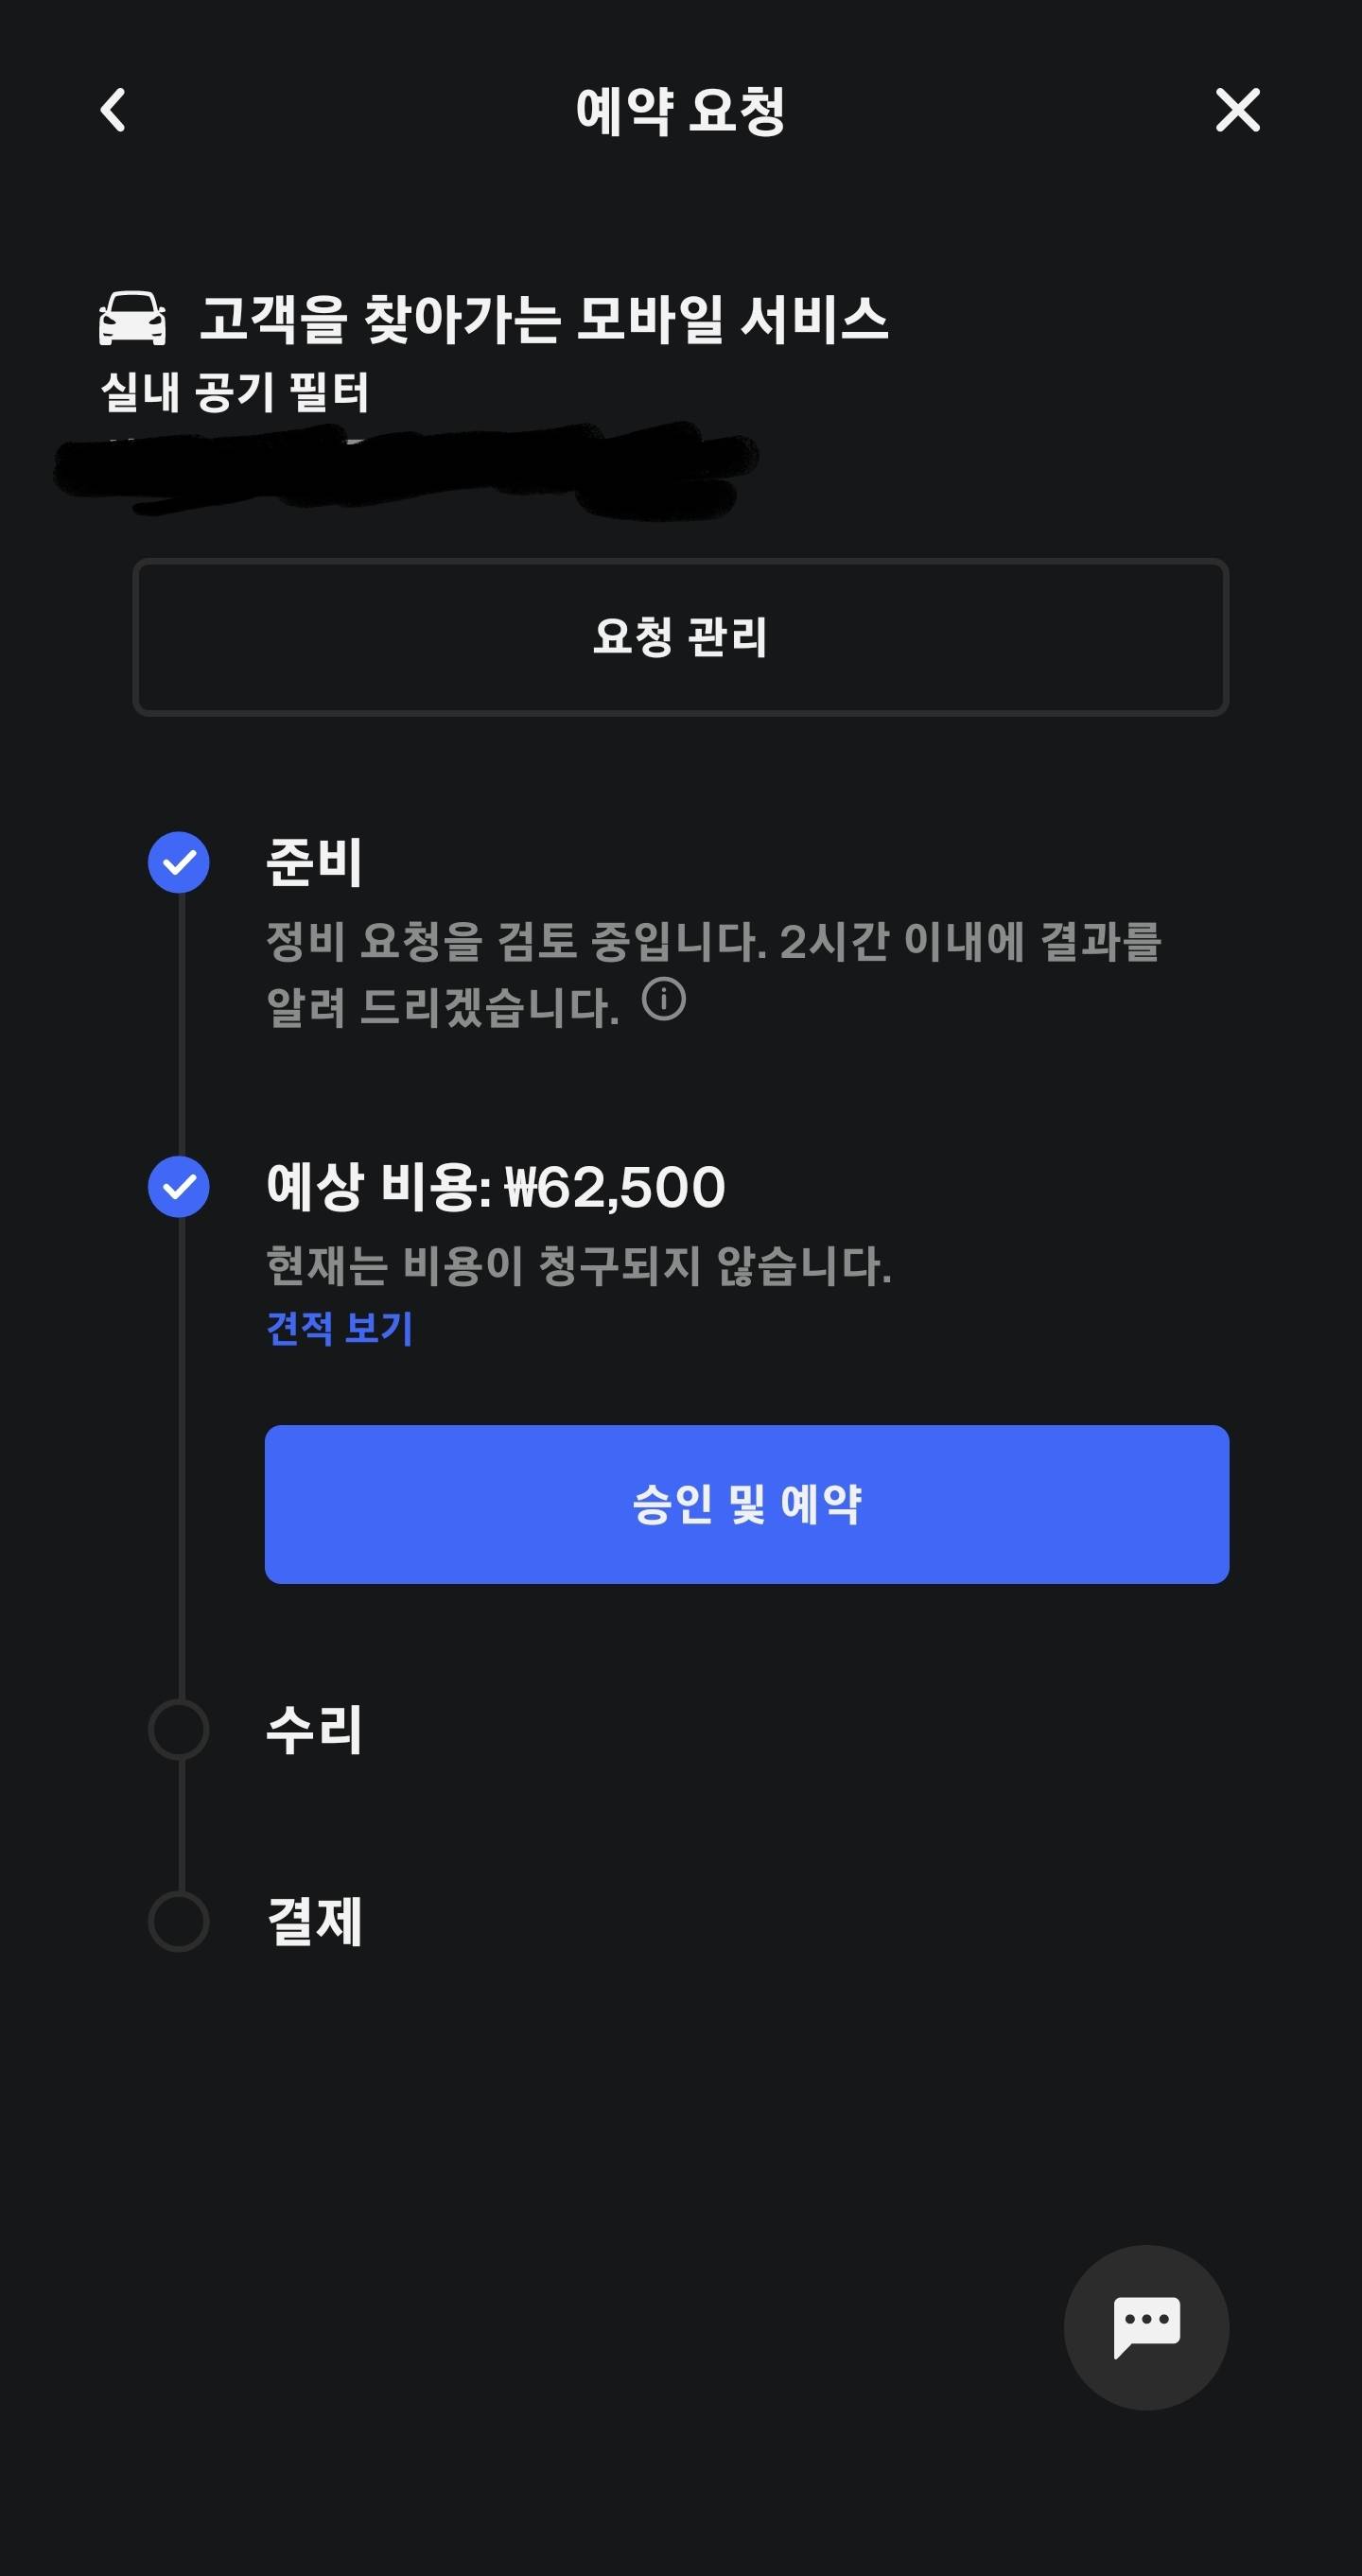
Task: Go back using the left chevron arrow
Action: coord(113,110)
